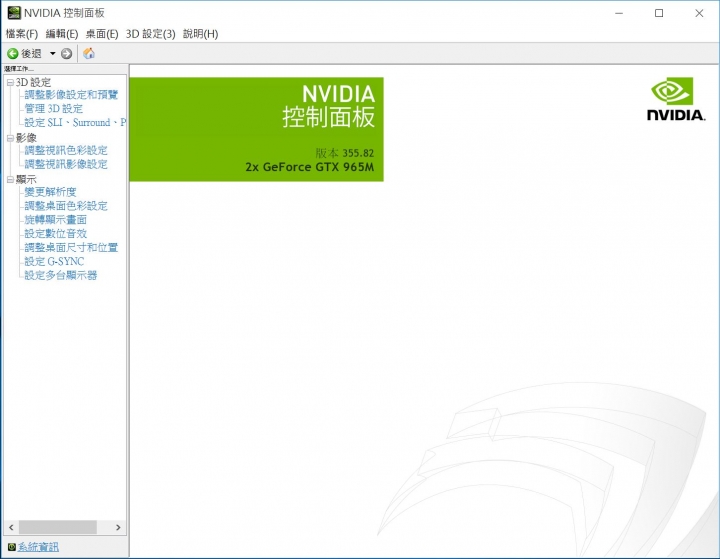720x559 pixels.
Task: Close the NVIDIA control panel window
Action: pyautogui.click(x=699, y=13)
